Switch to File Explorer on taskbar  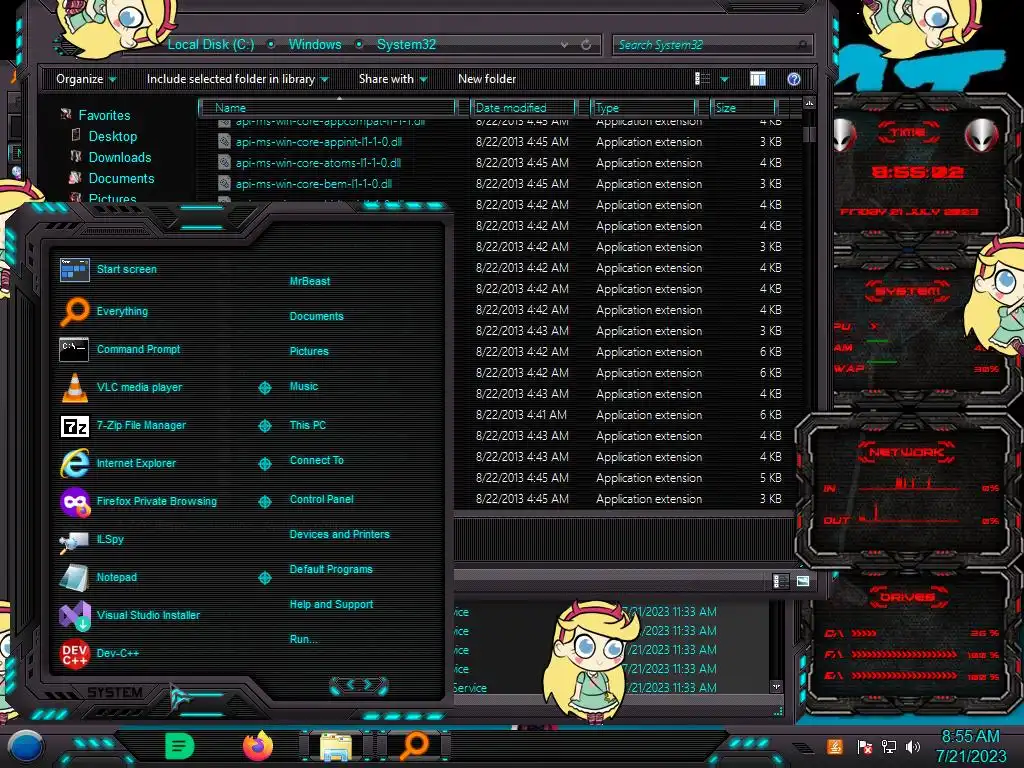coord(336,746)
